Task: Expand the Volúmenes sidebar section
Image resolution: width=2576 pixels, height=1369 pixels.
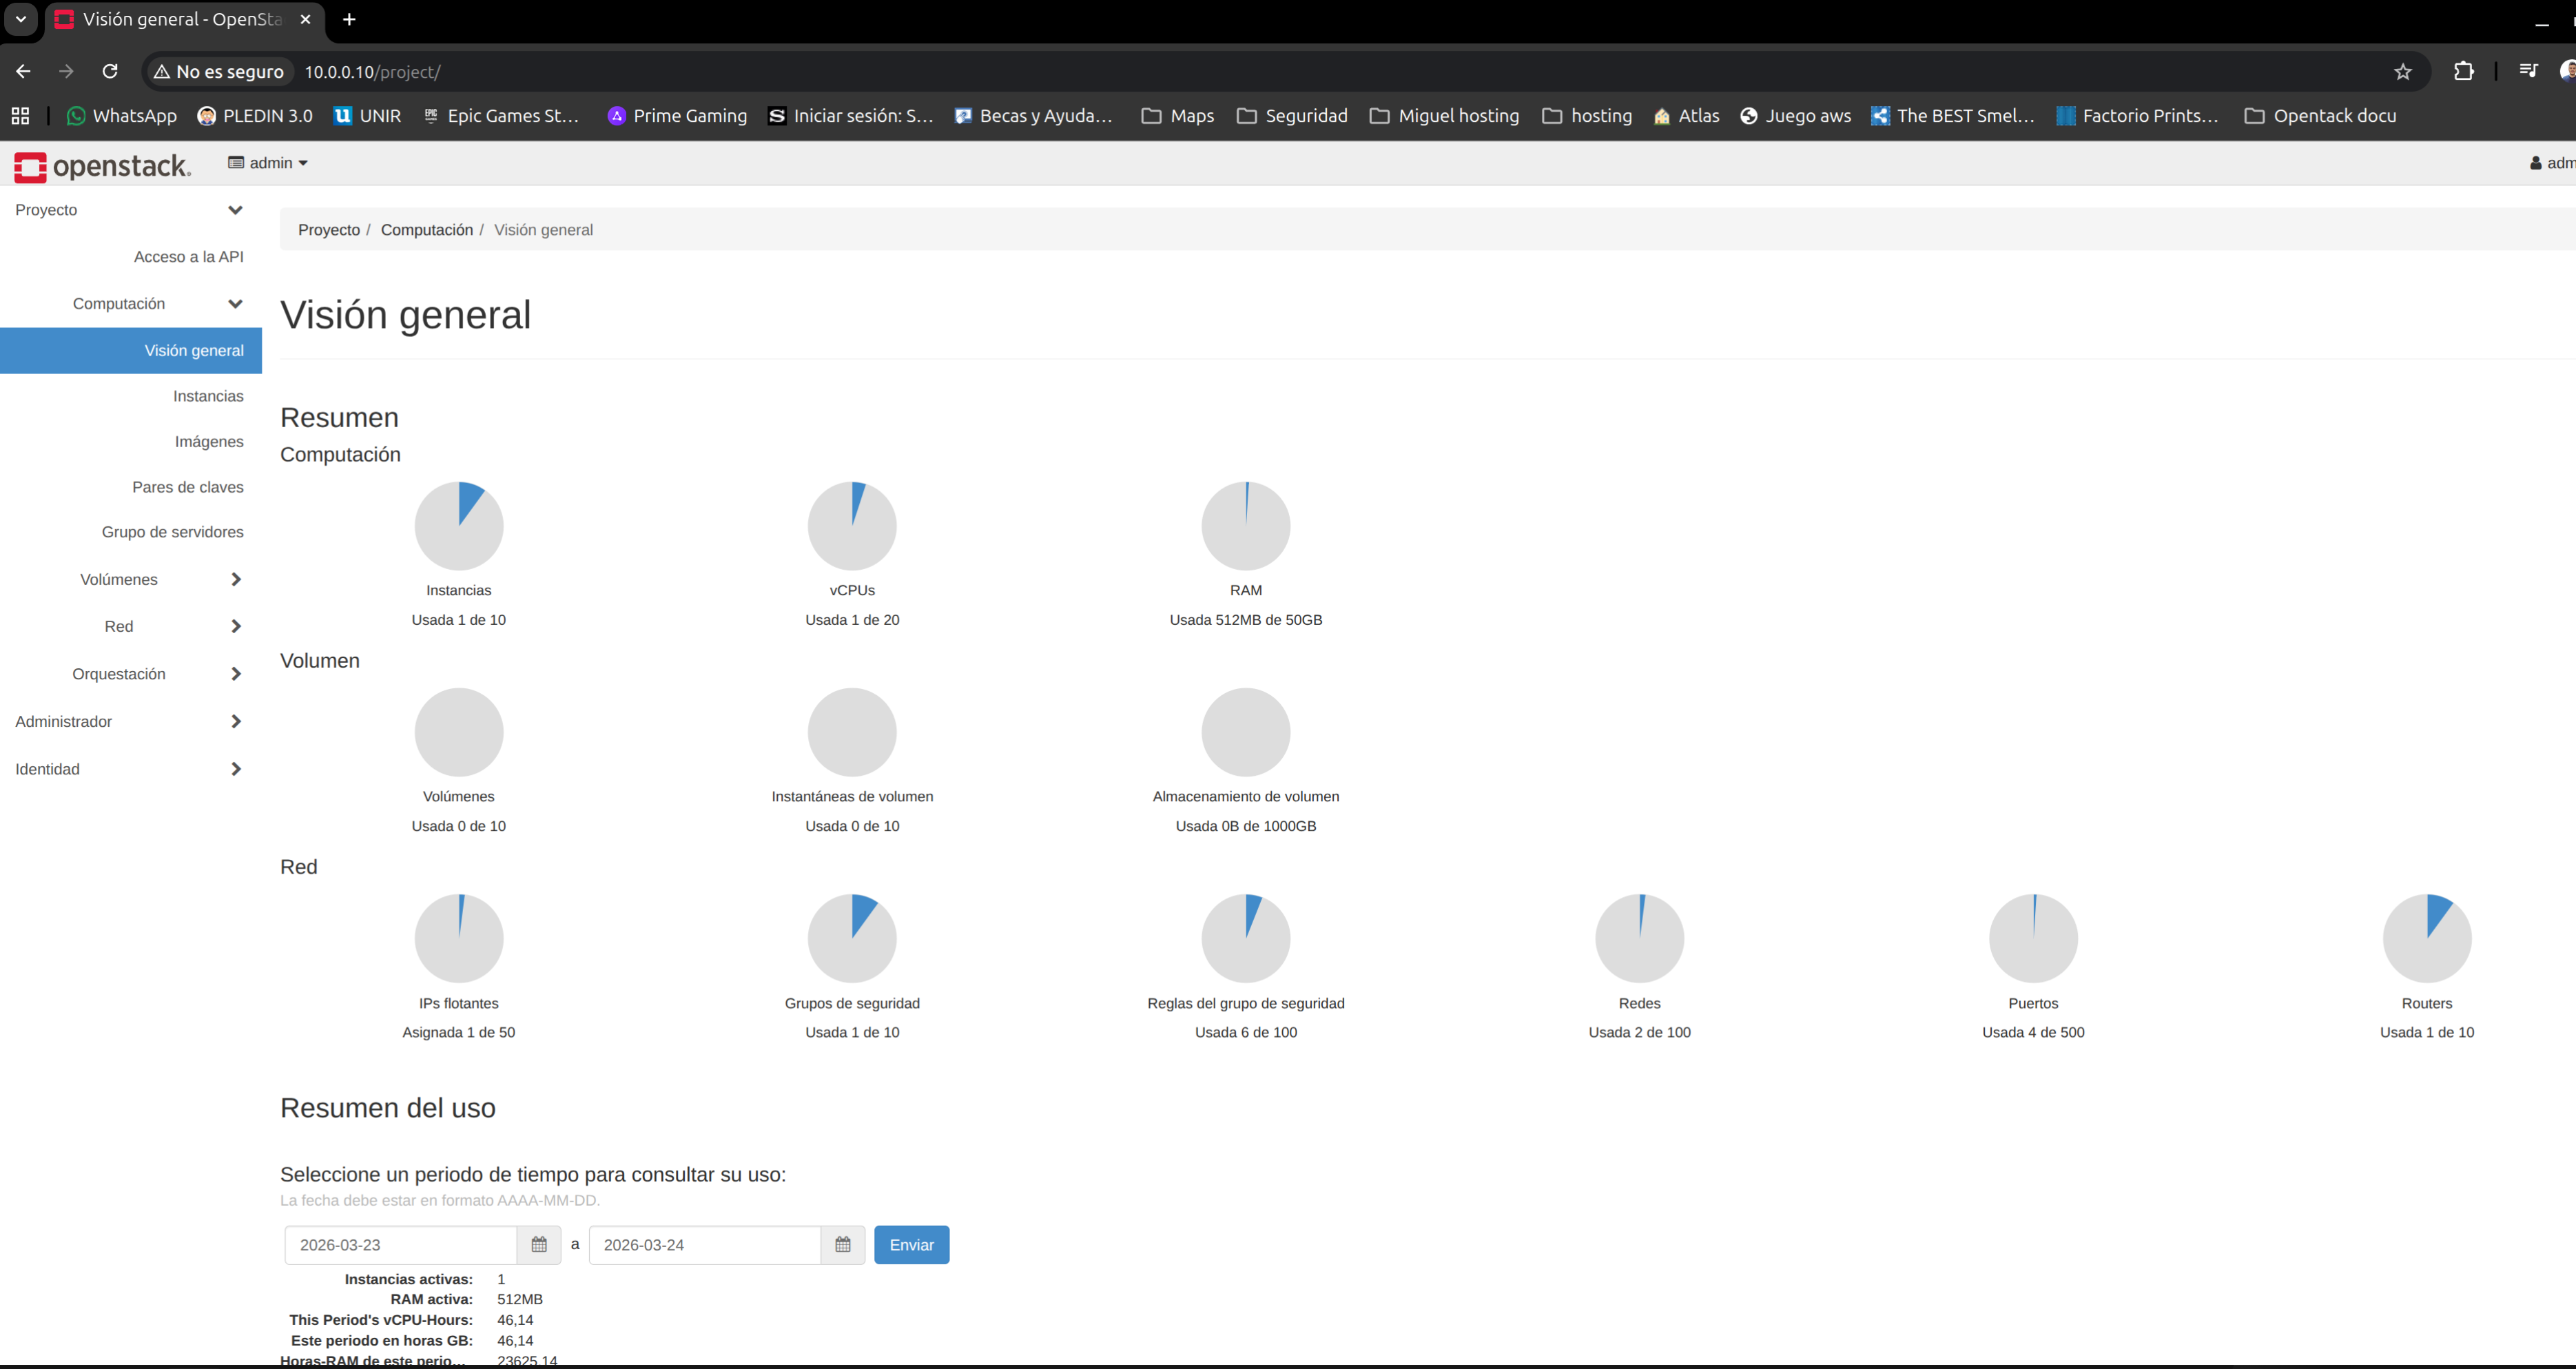Action: [160, 579]
